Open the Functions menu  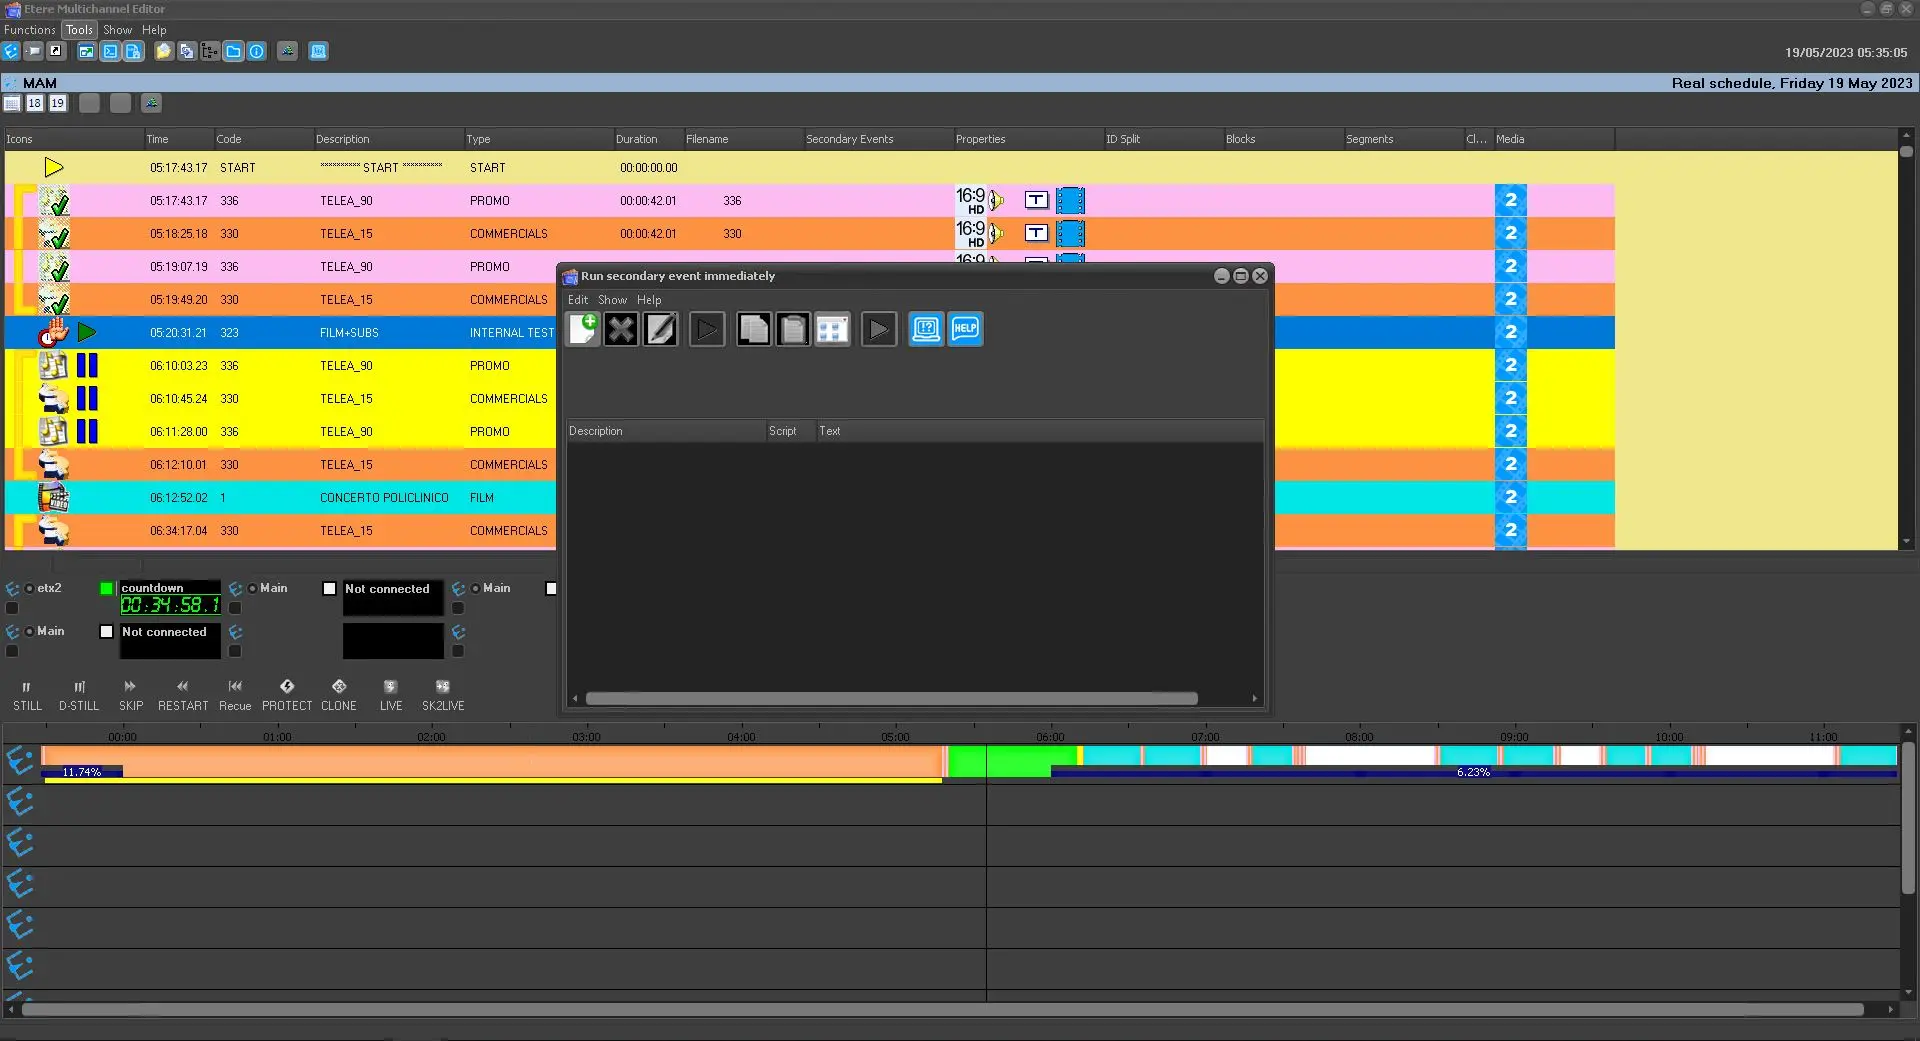[30, 30]
